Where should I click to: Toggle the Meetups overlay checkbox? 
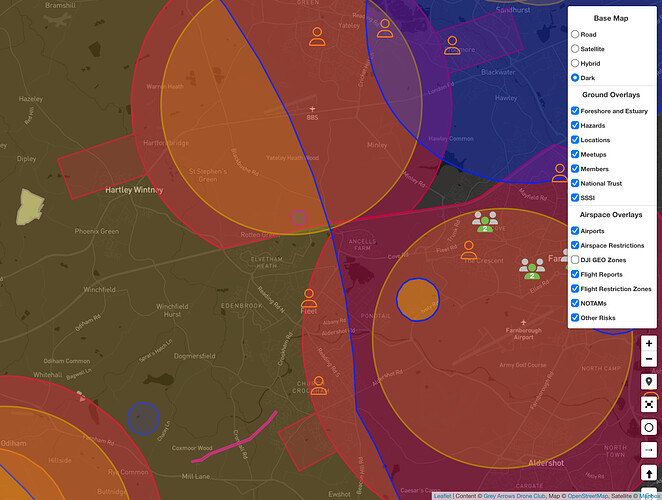575,154
